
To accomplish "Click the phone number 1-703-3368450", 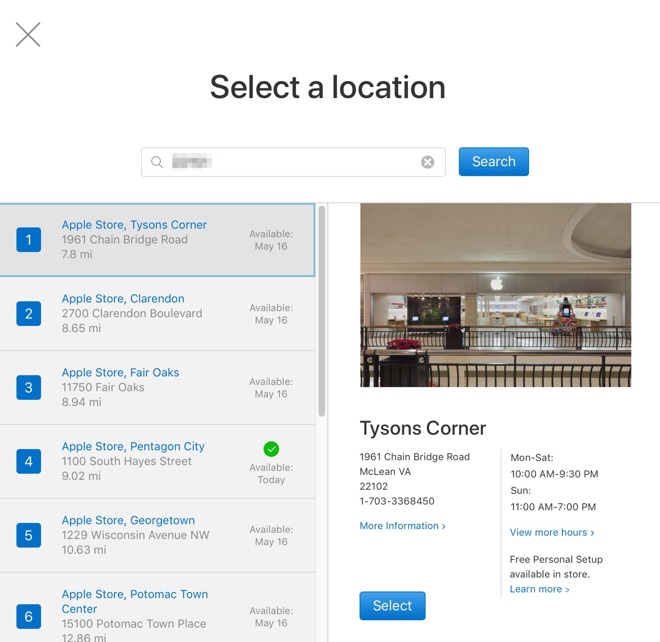I will click(x=397, y=501).
